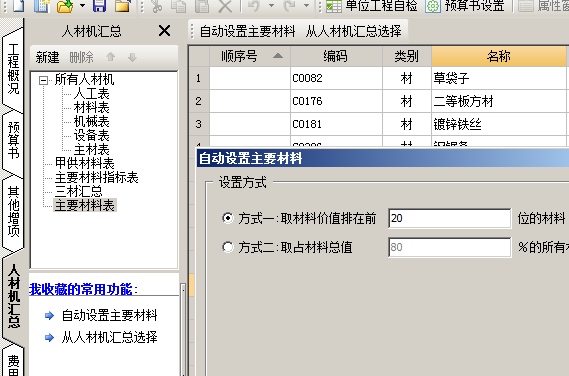Click the cell with code C0181
This screenshot has width=569, height=376.
[x=336, y=124]
